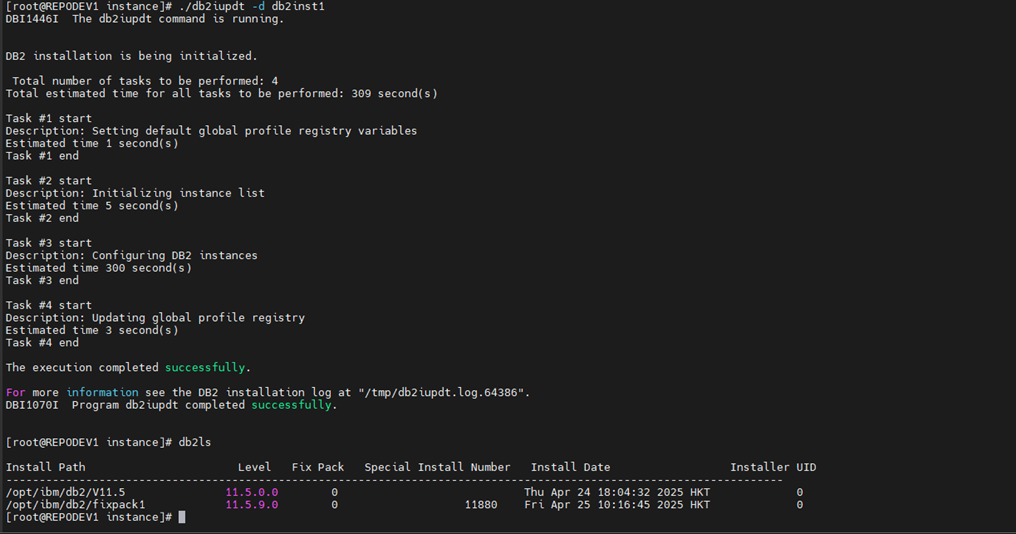Click the Task #3 start line
The image size is (1016, 534).
click(49, 243)
